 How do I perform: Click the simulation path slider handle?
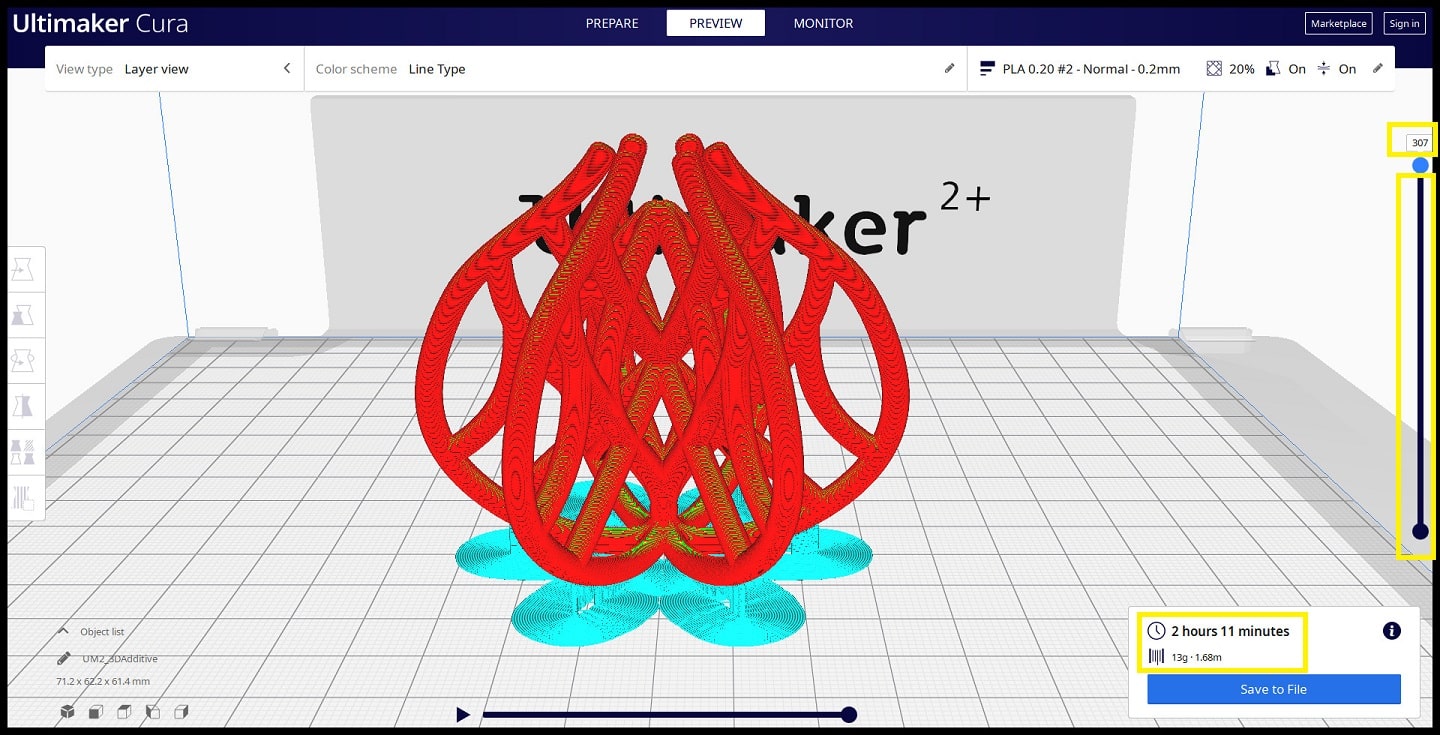coord(849,714)
